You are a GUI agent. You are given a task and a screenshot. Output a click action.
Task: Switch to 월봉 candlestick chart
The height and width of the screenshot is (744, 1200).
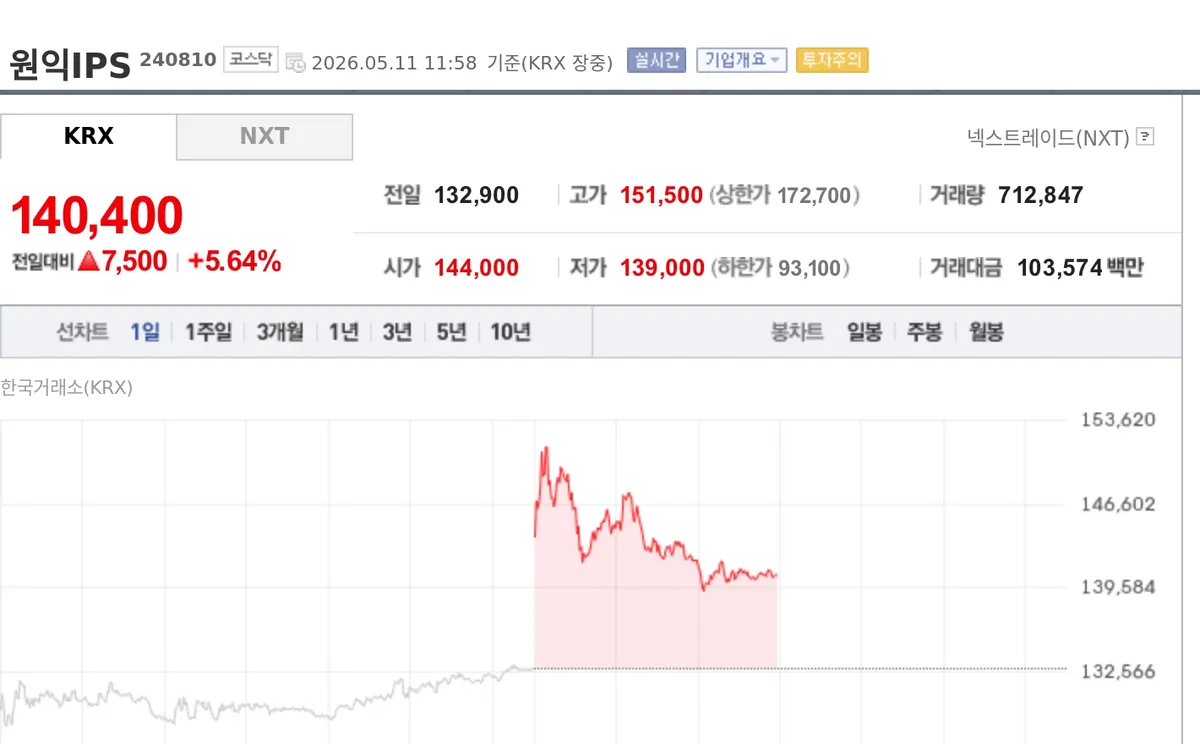click(986, 333)
